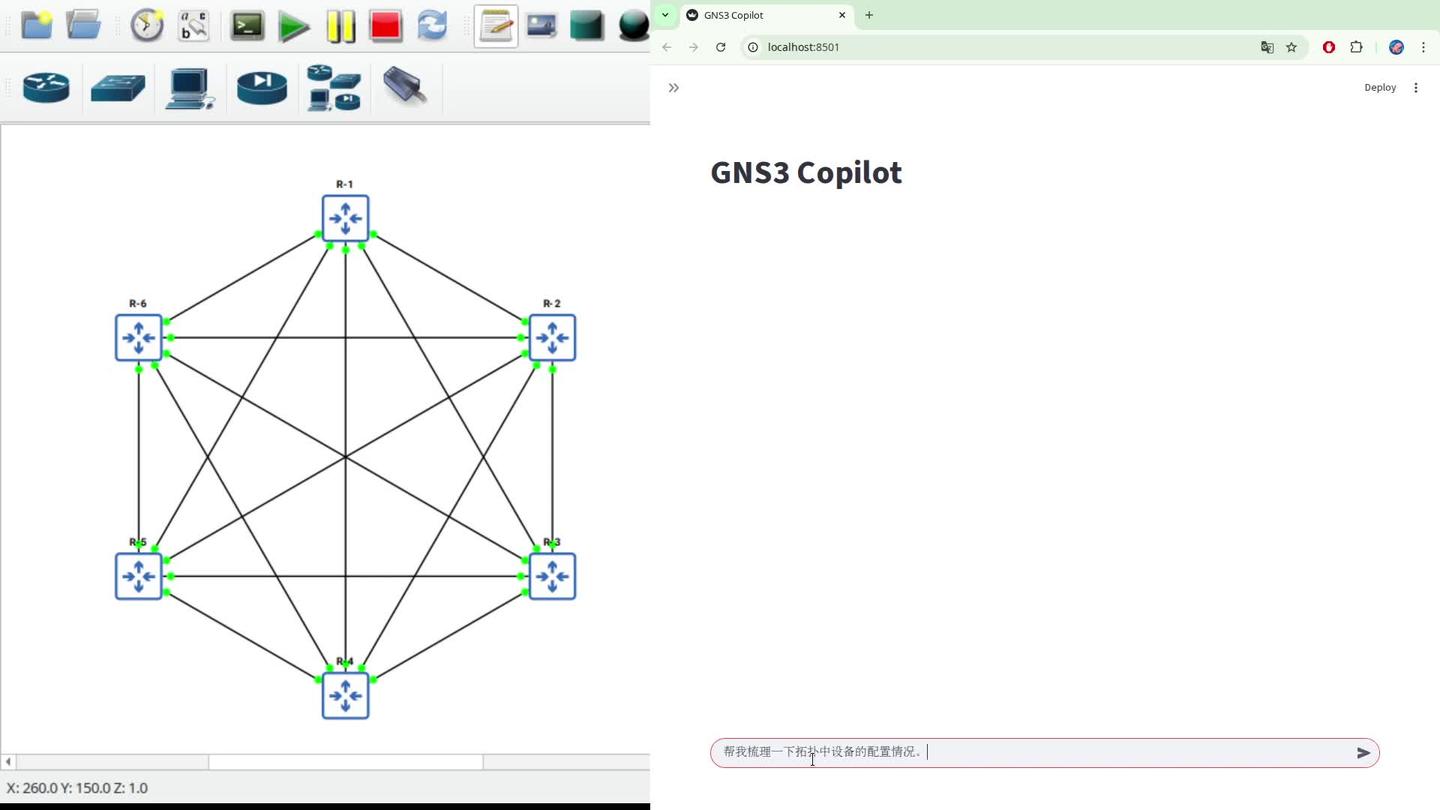Open the tab search dropdown
Viewport: 1440px width, 810px height.
click(x=665, y=15)
